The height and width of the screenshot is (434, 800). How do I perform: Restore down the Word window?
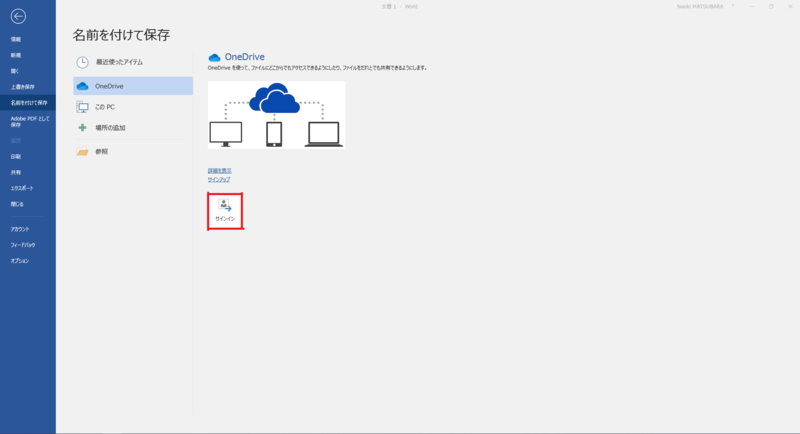[771, 7]
